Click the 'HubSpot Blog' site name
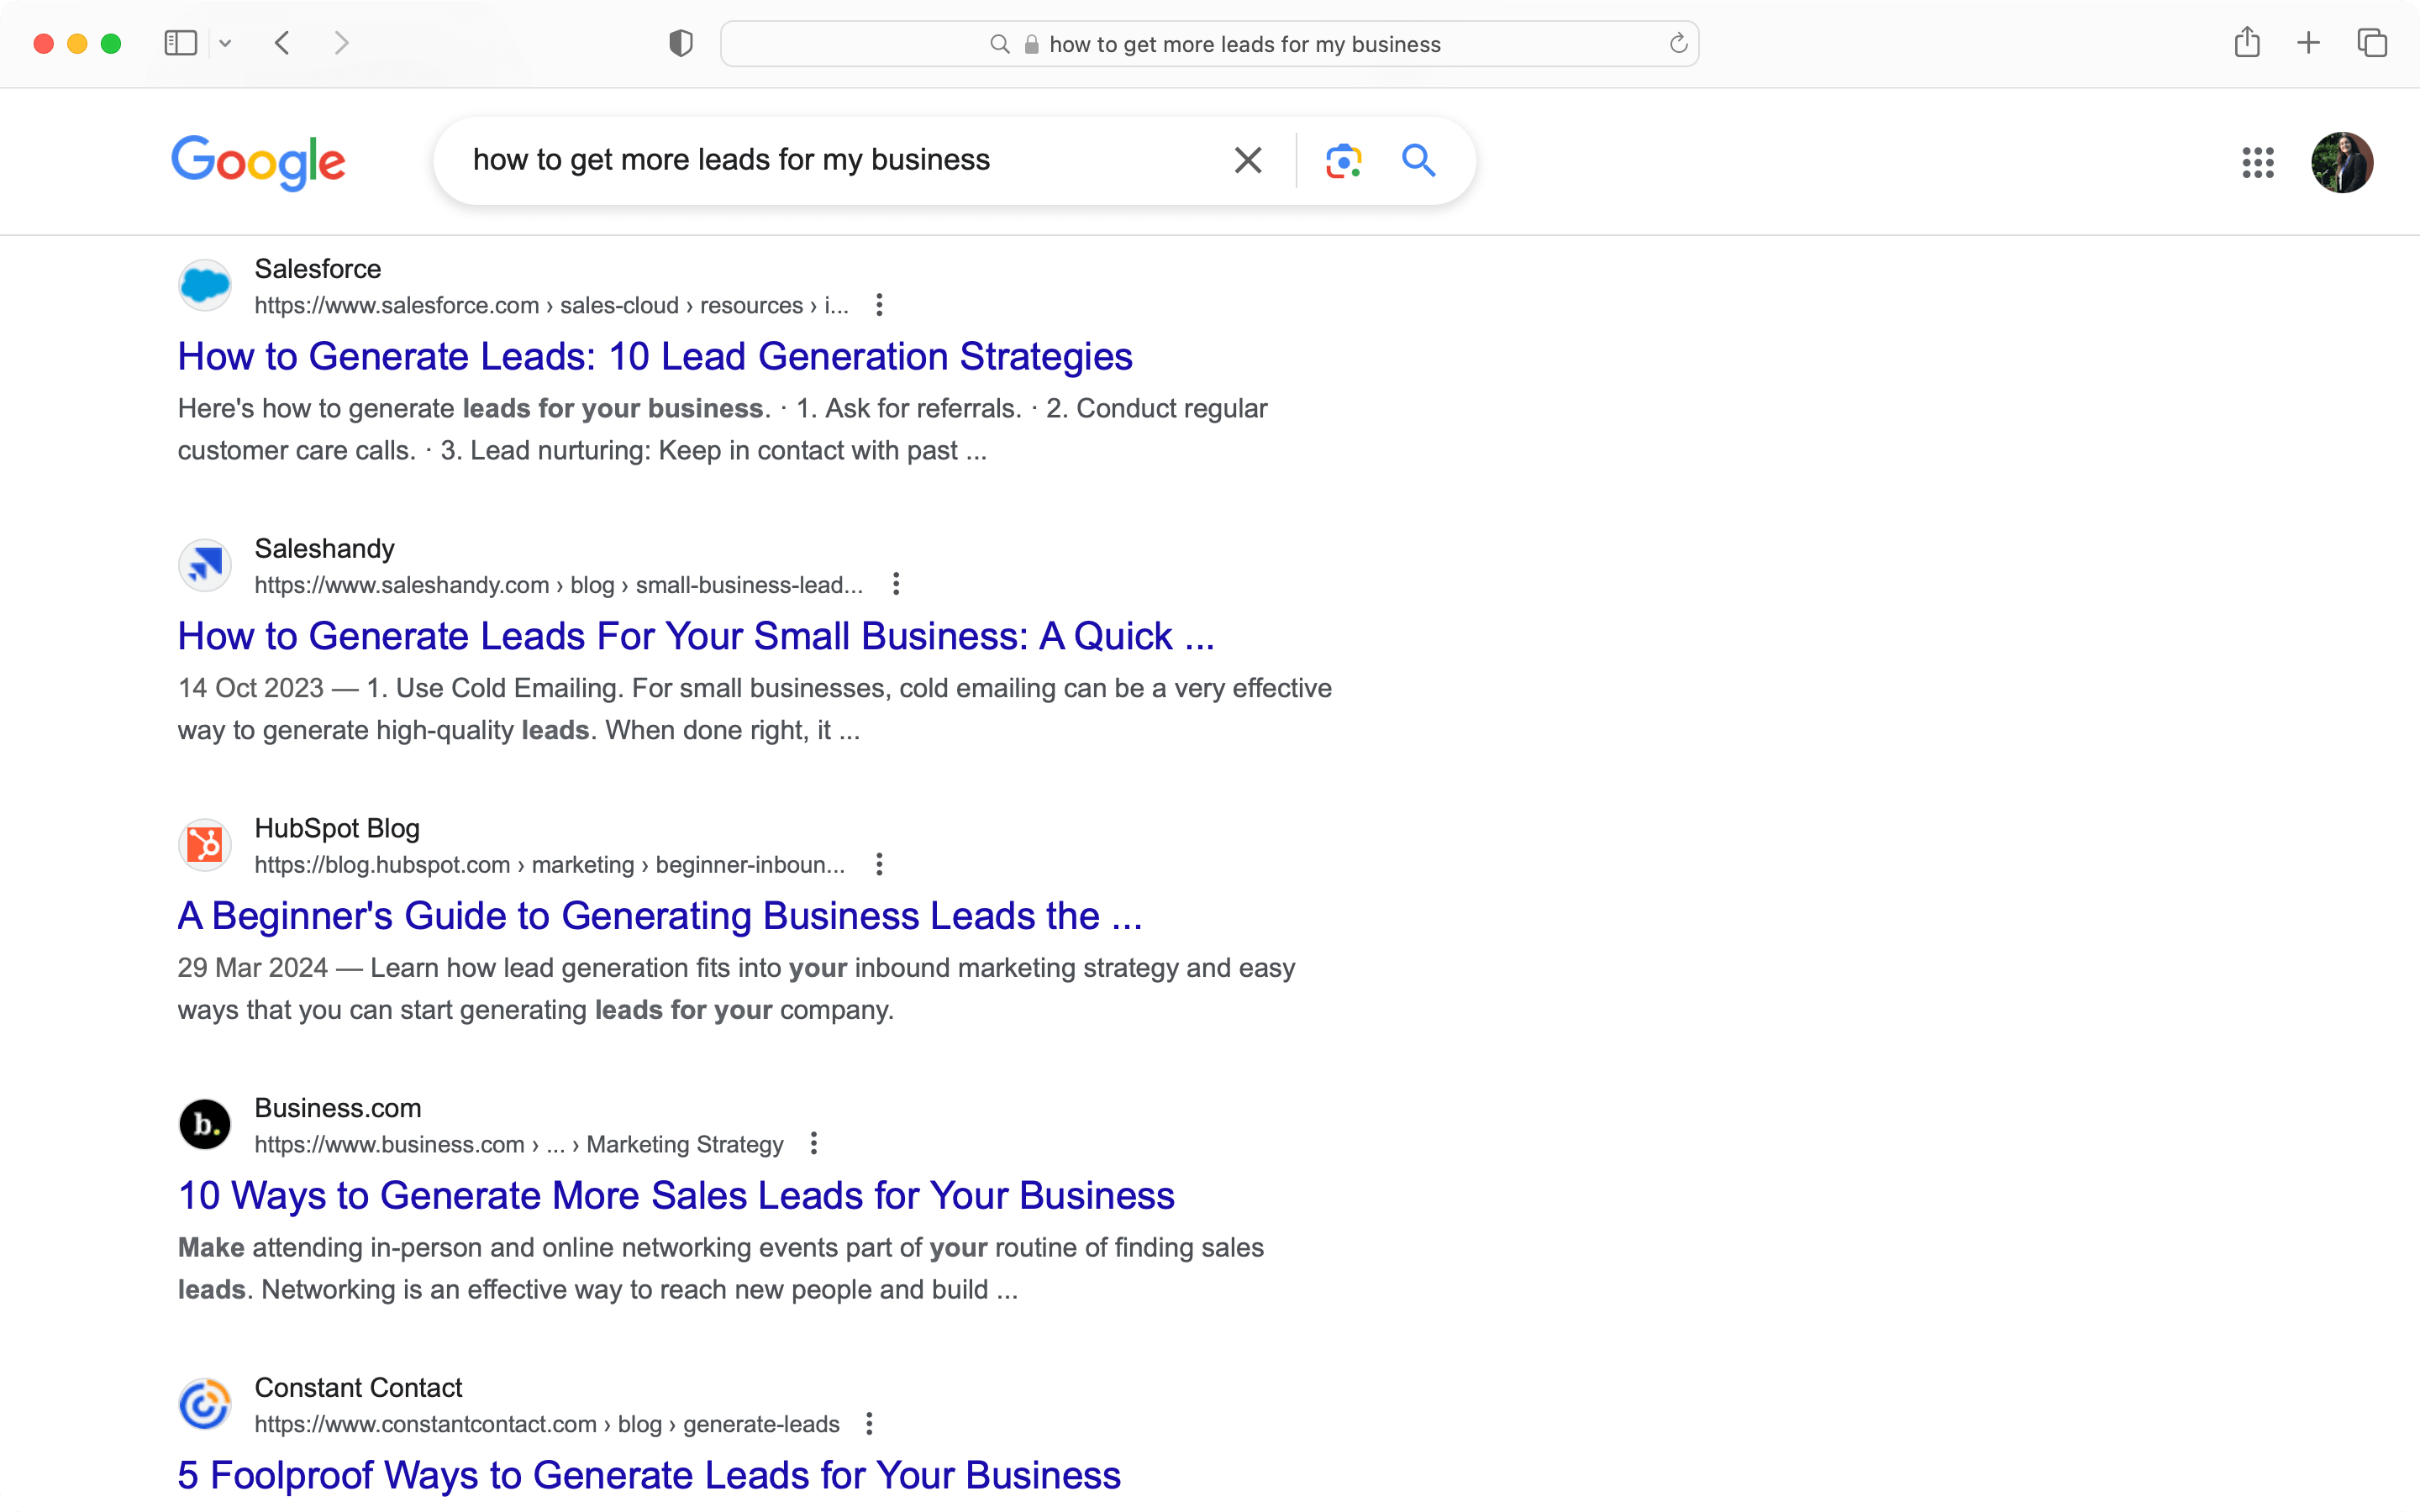 337,828
